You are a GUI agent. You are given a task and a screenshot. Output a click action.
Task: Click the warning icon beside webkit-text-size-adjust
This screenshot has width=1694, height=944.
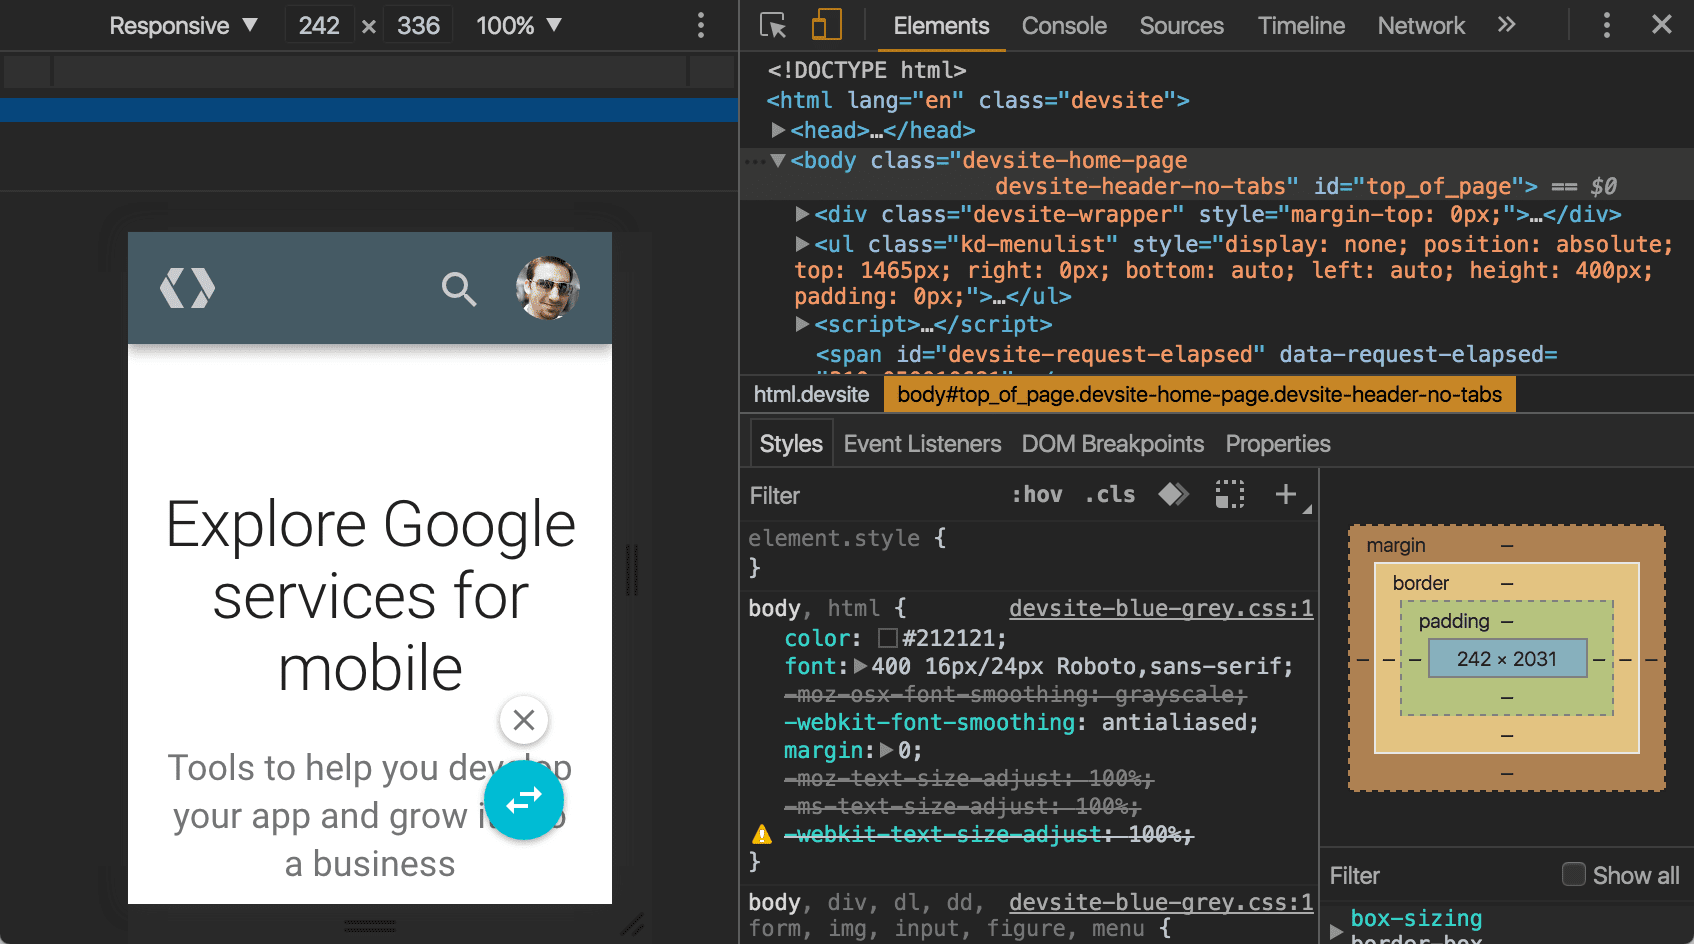[x=761, y=833]
